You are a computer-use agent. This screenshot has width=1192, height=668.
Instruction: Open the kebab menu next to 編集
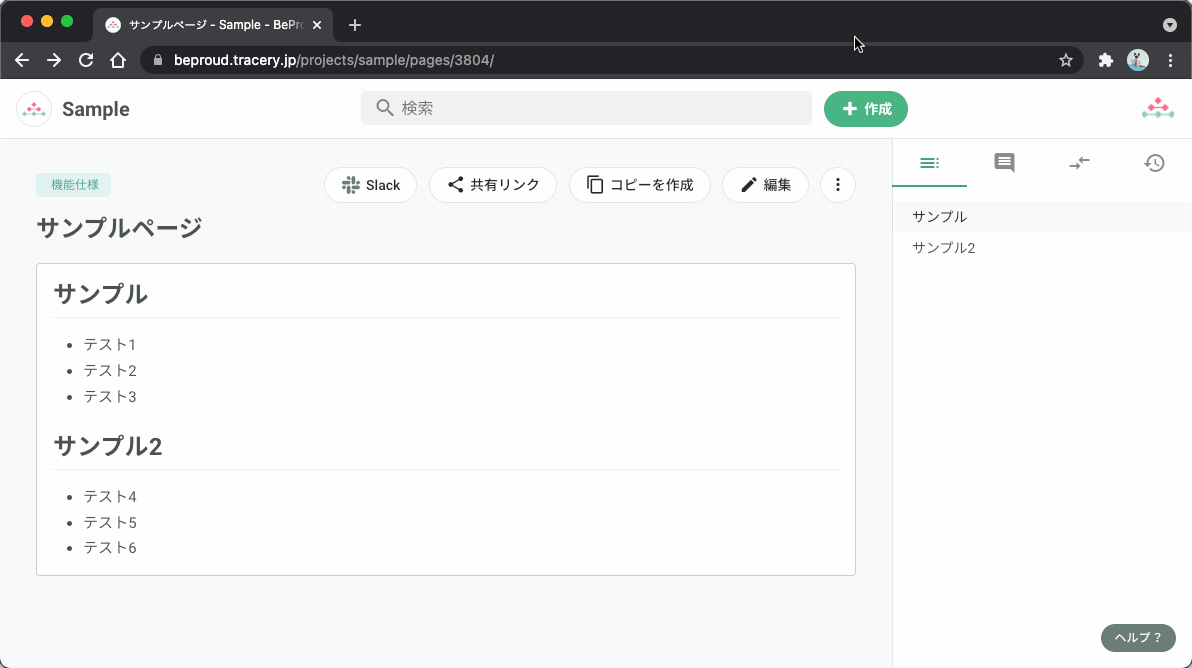837,184
